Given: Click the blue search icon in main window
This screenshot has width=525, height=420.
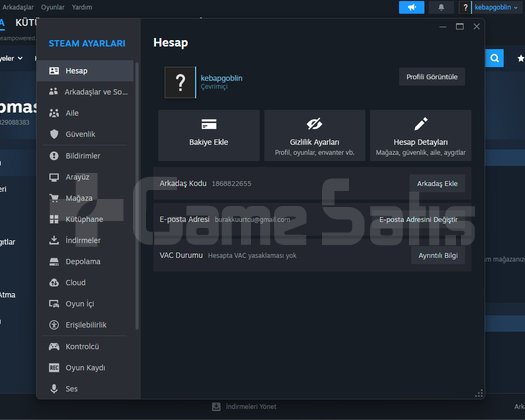Looking at the screenshot, I should 494,58.
